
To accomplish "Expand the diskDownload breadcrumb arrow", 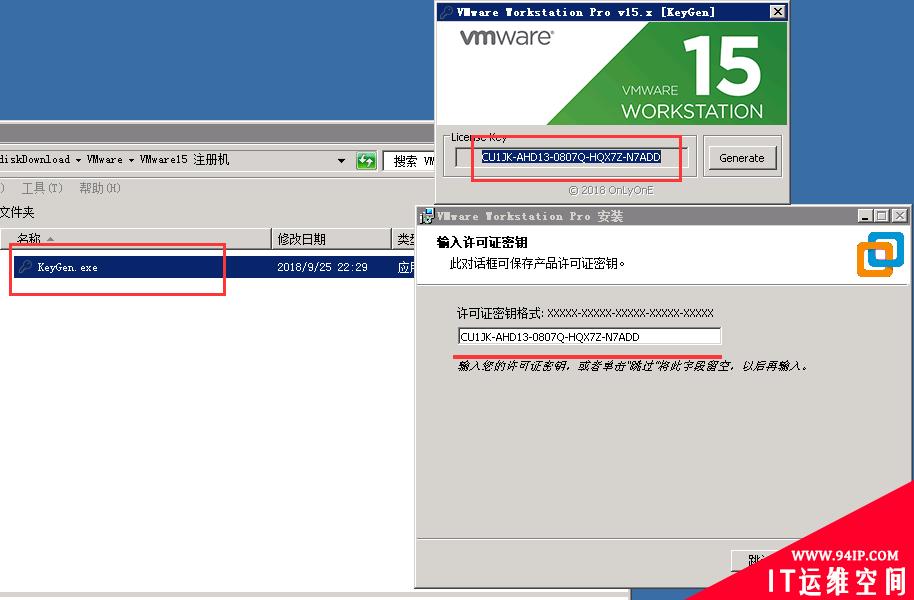I will [x=78, y=160].
